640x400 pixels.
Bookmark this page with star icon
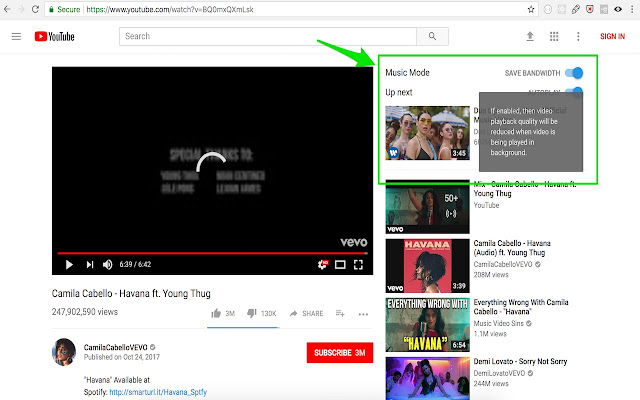(531, 9)
